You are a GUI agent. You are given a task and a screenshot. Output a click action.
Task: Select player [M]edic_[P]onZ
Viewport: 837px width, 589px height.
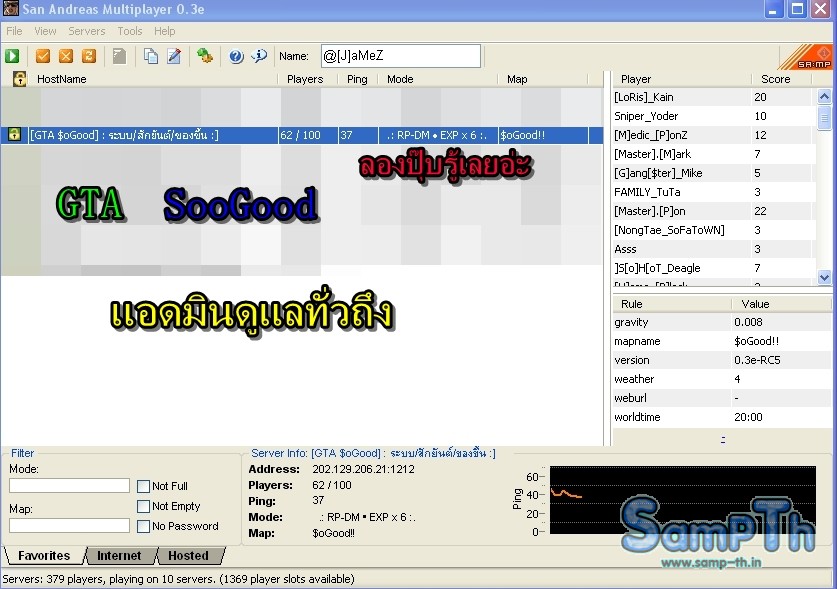(714, 135)
